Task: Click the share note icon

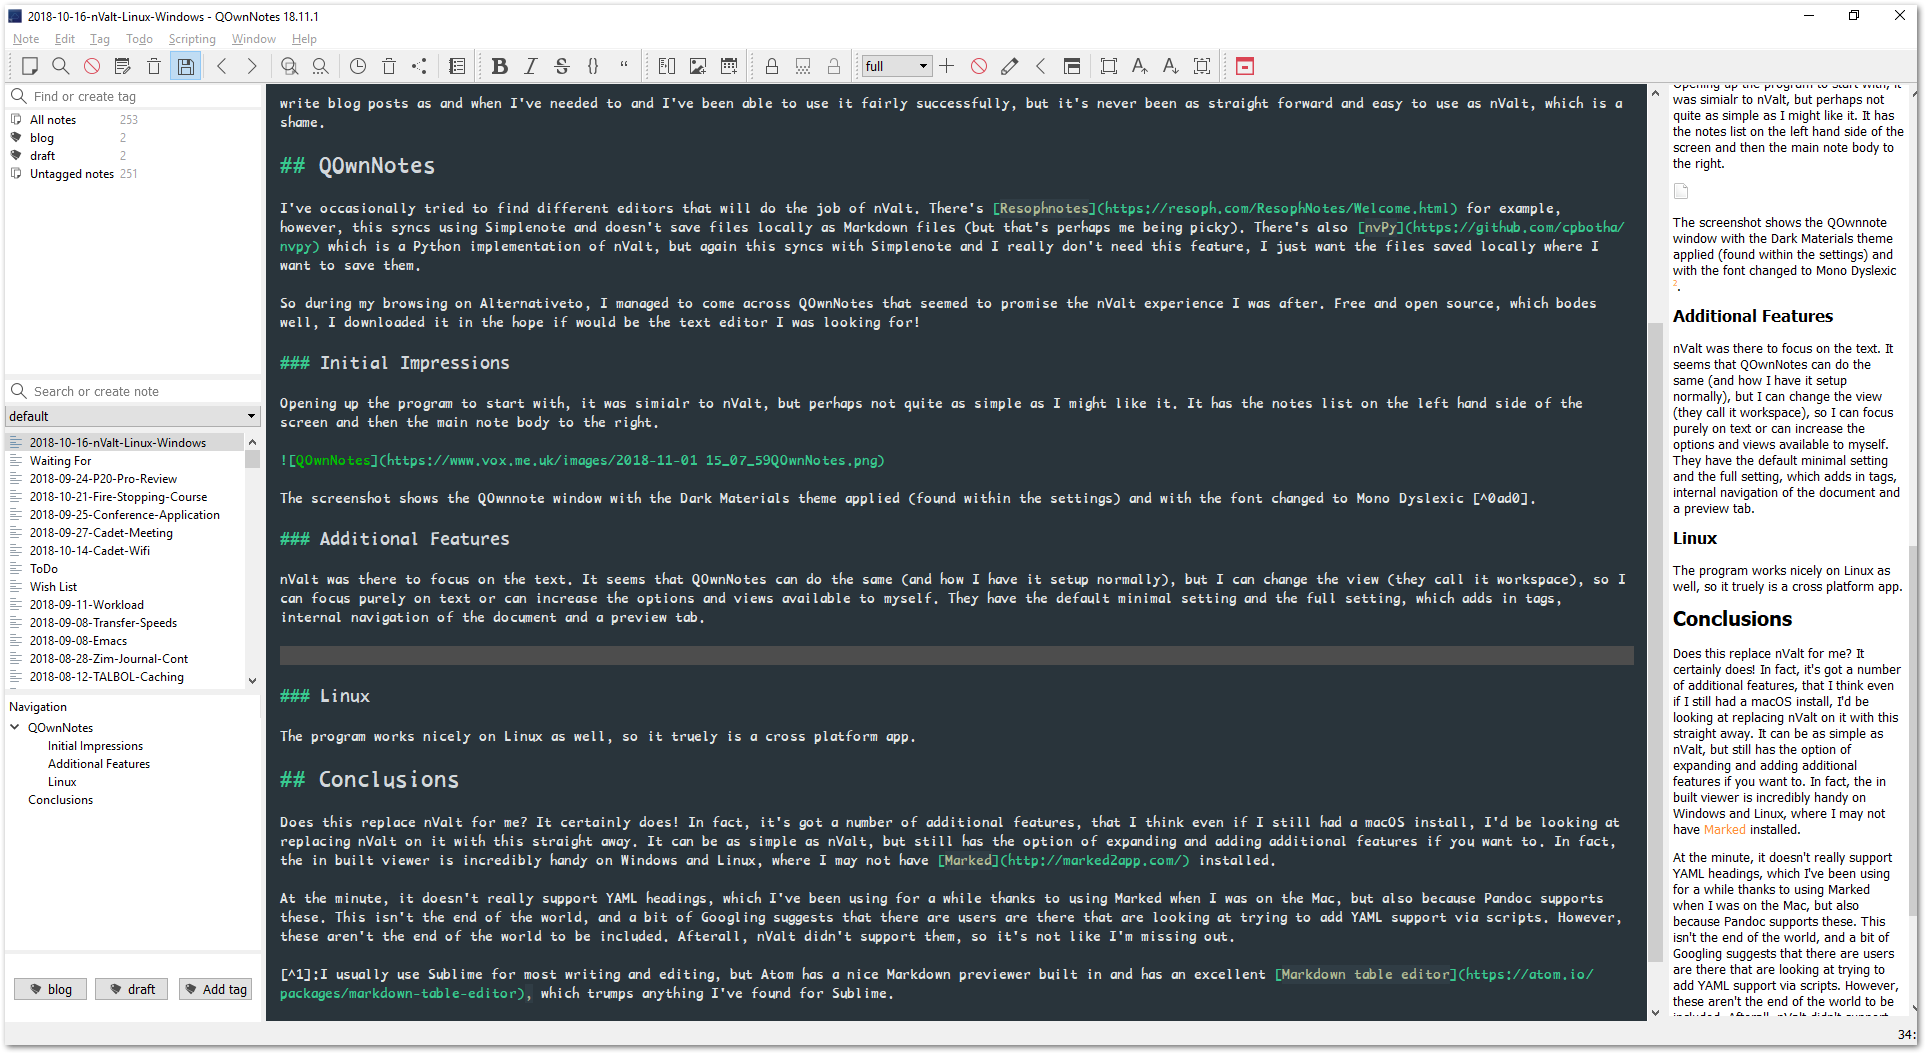Action: [x=419, y=66]
